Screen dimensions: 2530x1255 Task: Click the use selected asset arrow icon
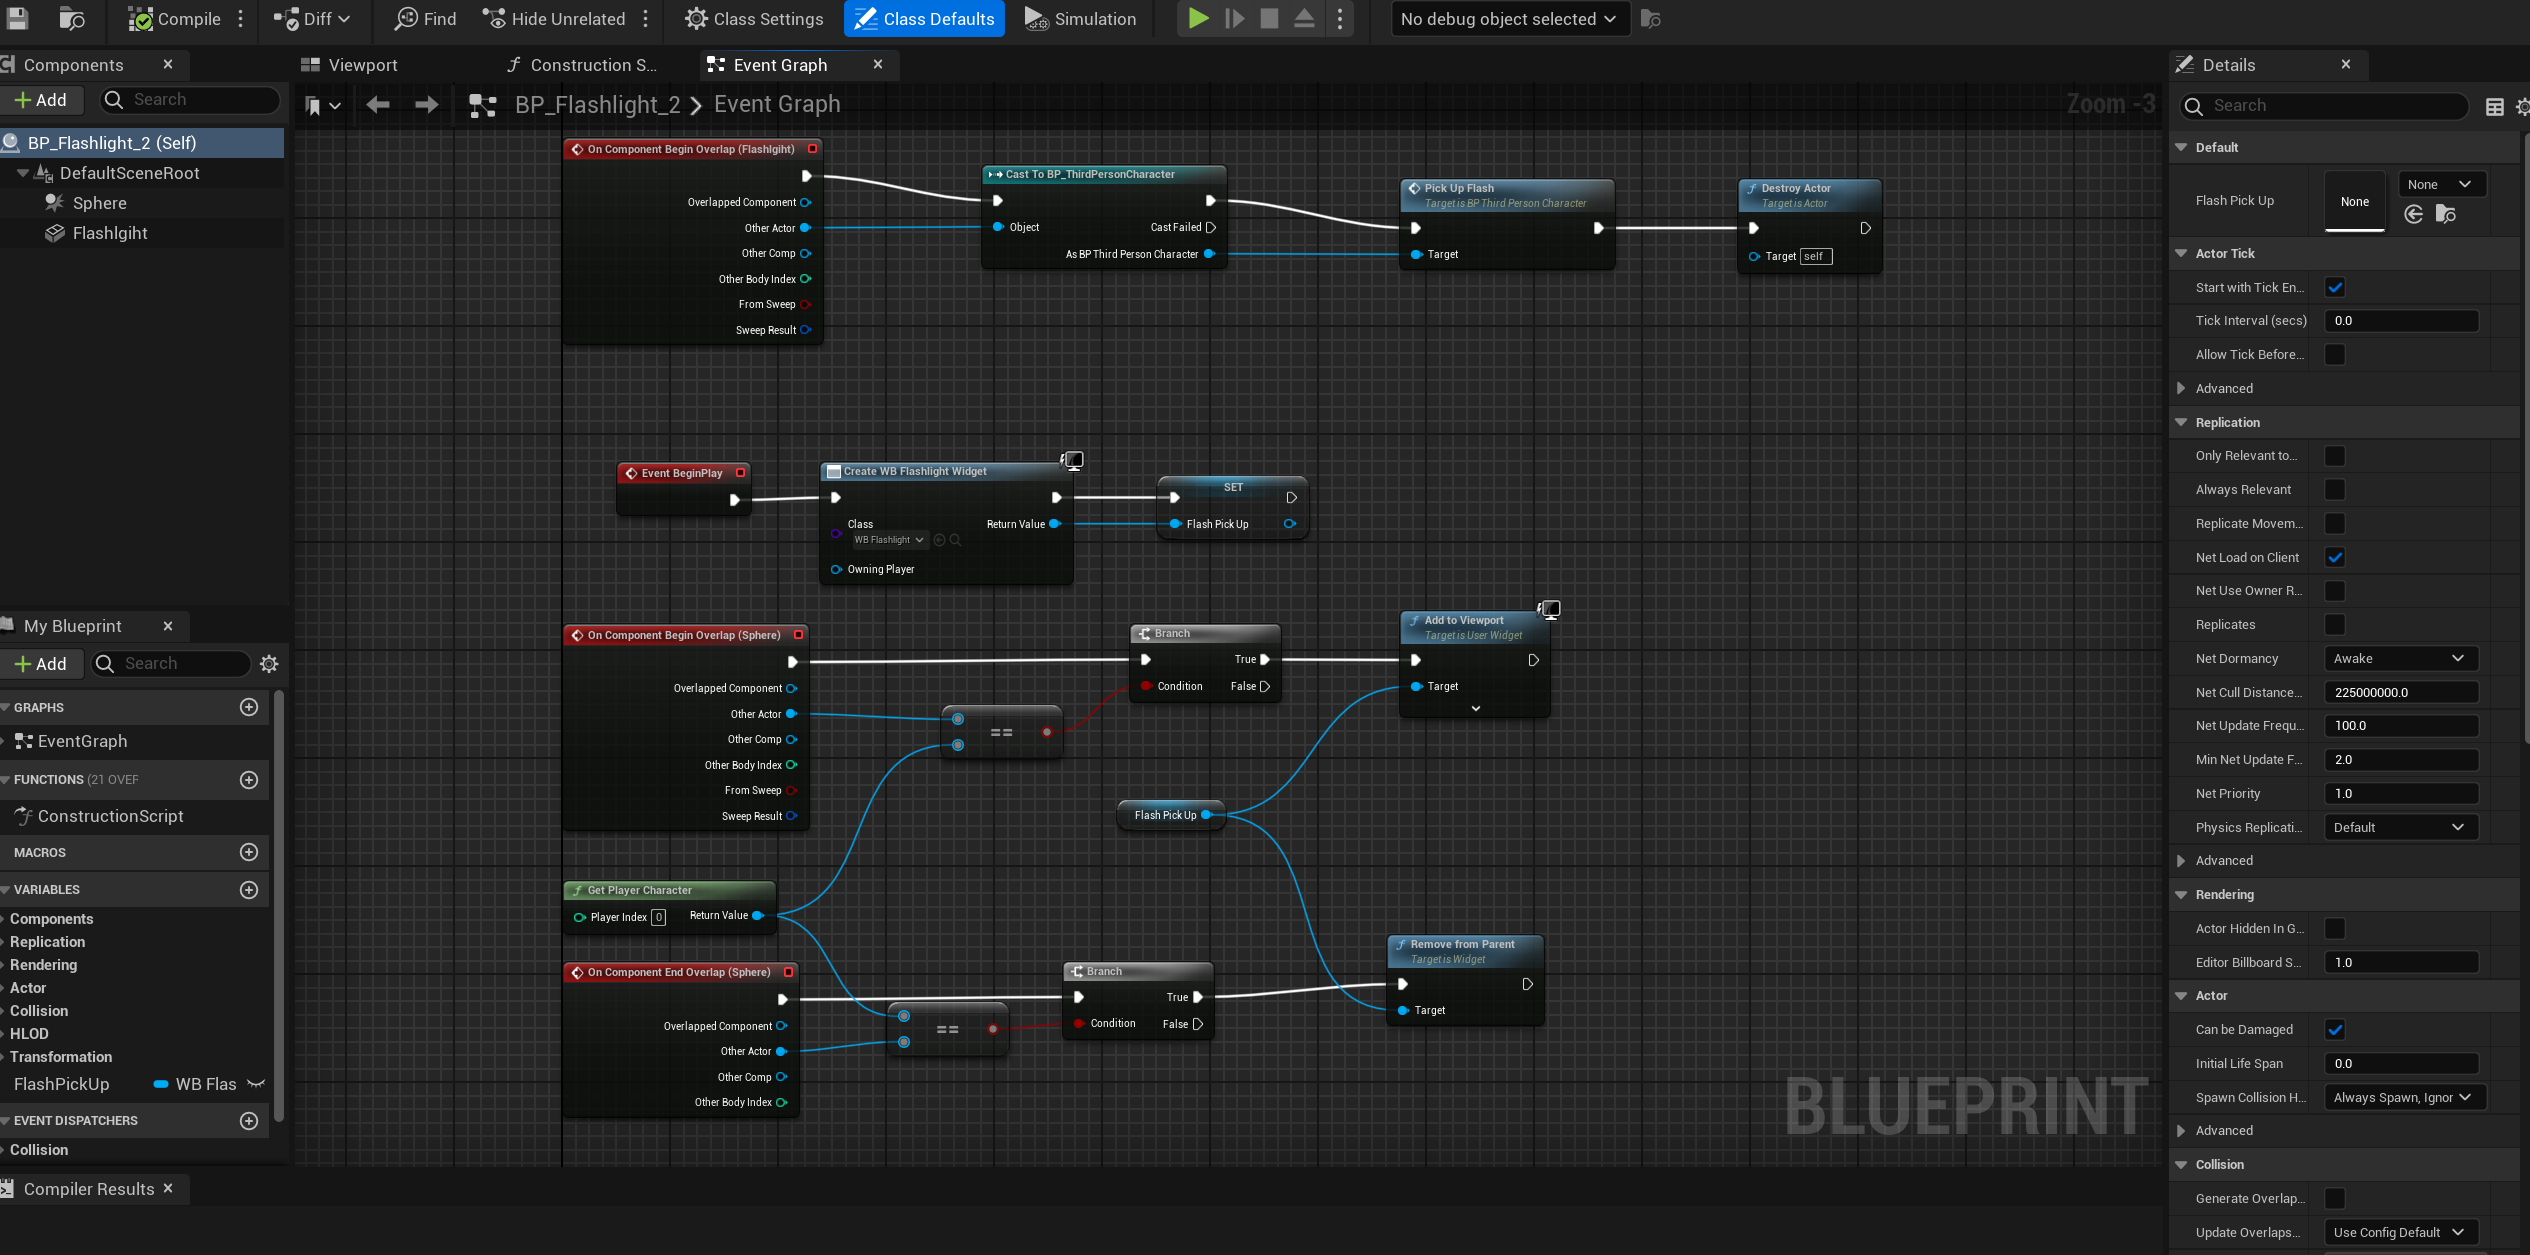tap(2413, 214)
